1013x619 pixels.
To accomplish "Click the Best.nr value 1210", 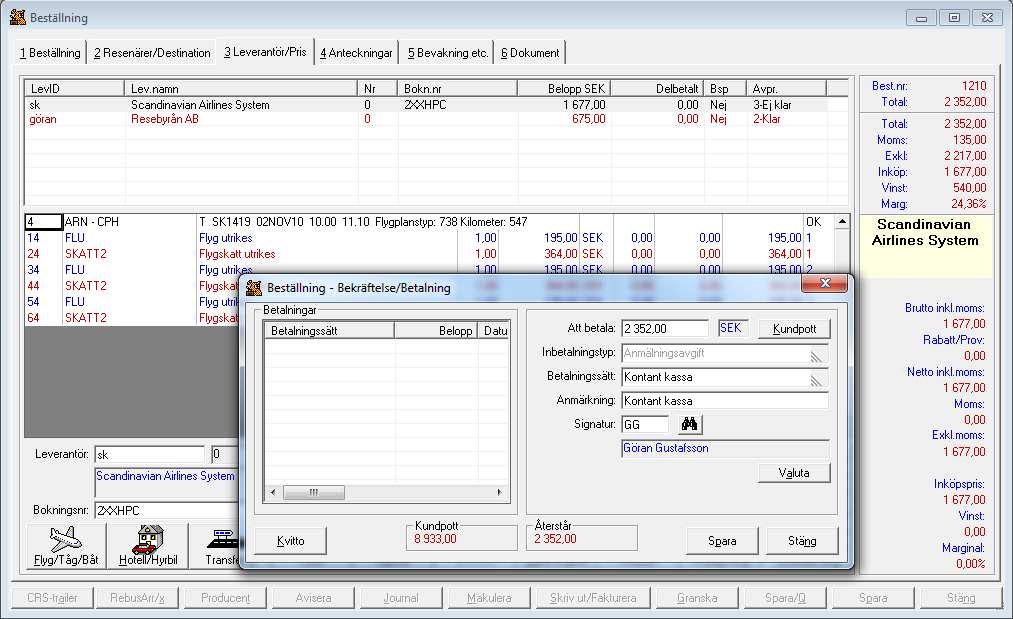I will [974, 86].
